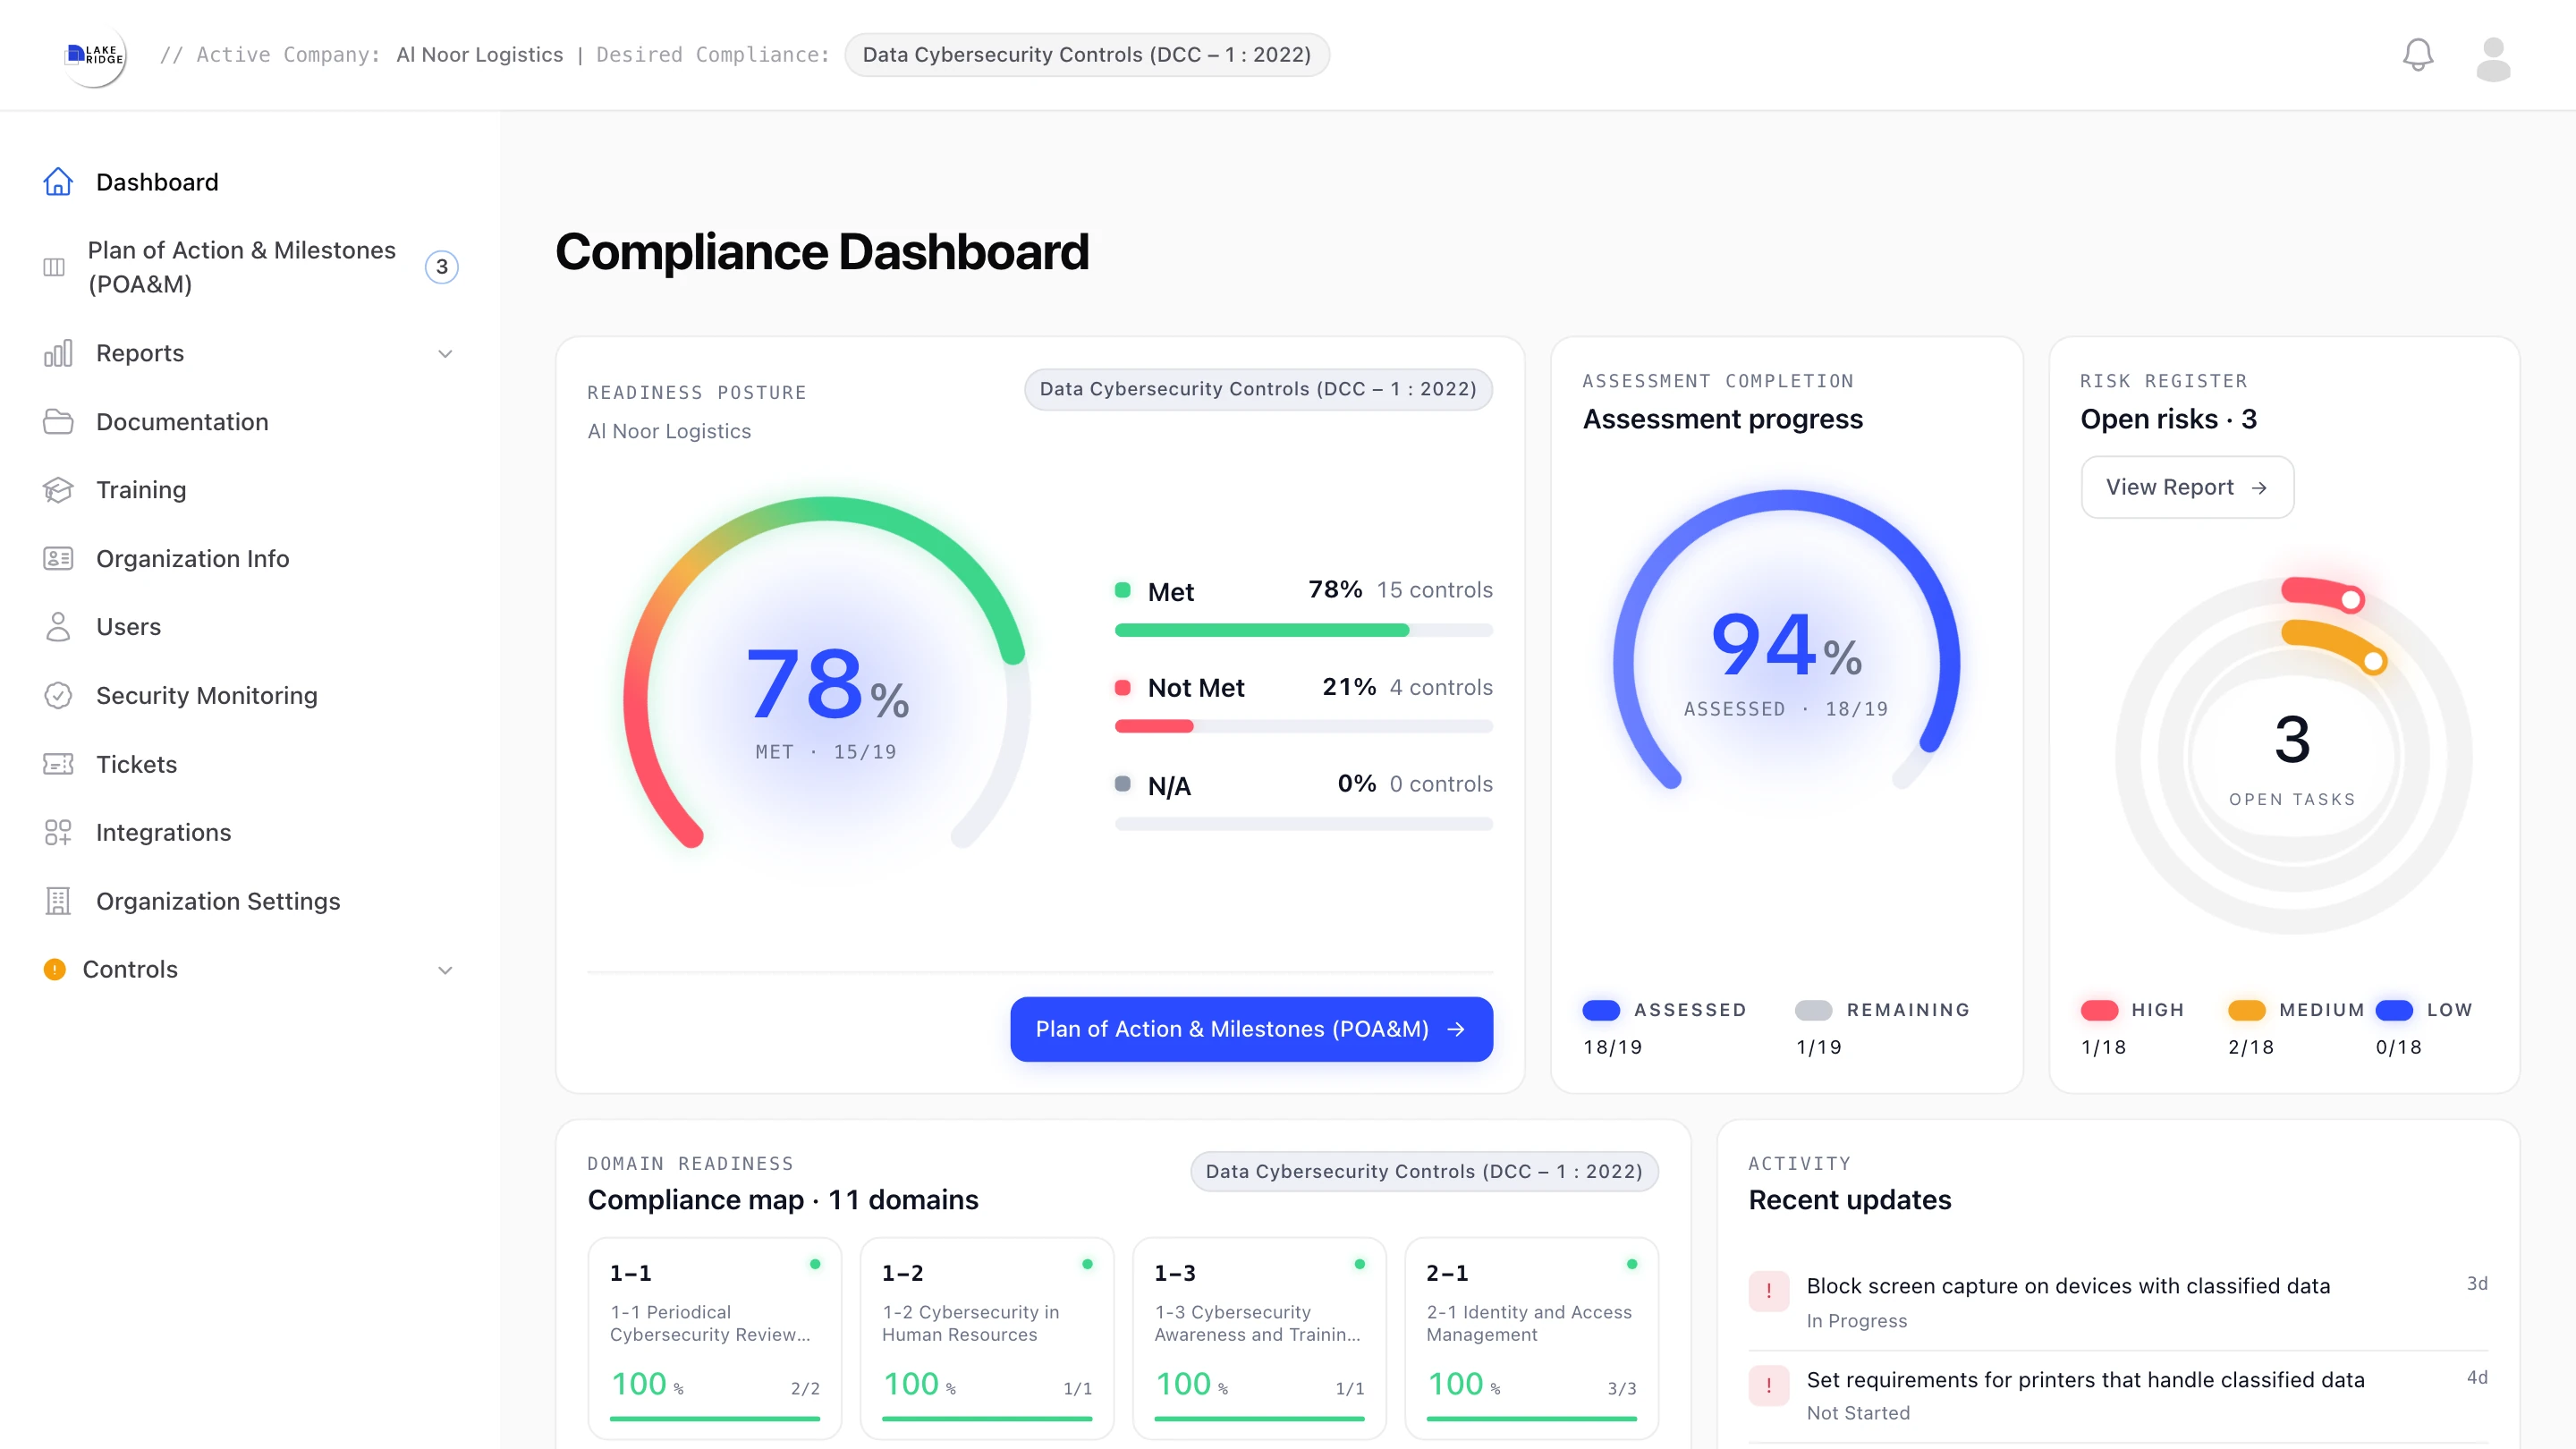The width and height of the screenshot is (2576, 1449).
Task: Click the 78% readiness gauge
Action: click(x=827, y=673)
